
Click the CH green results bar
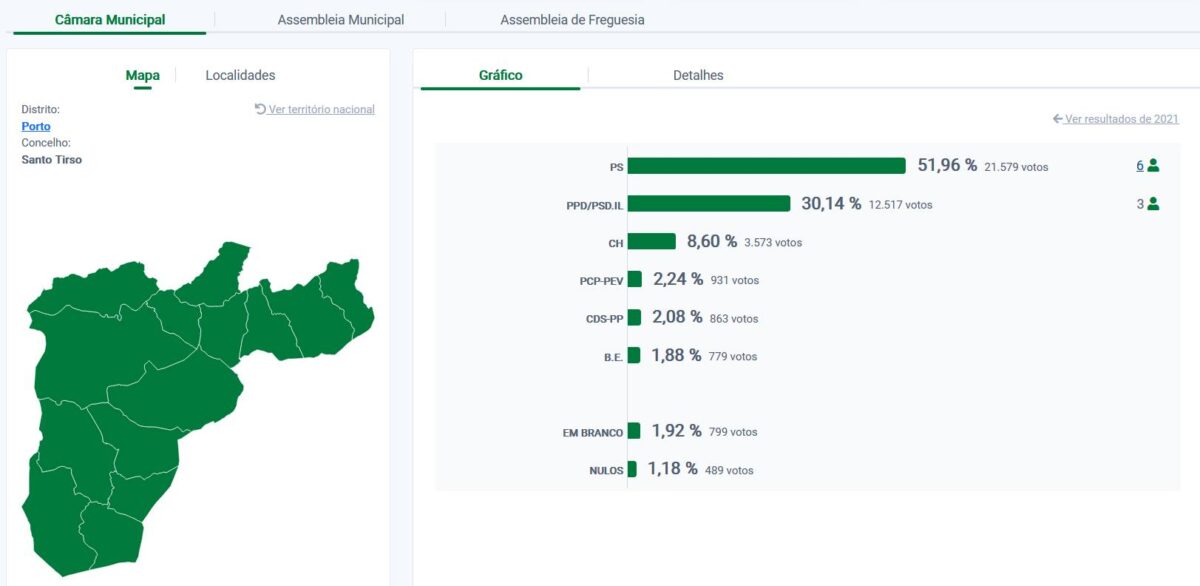[651, 242]
